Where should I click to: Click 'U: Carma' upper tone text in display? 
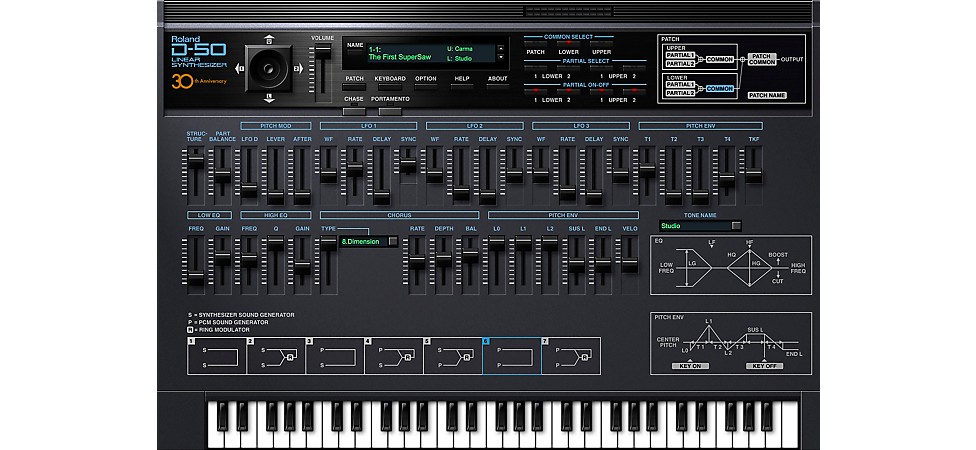pos(459,49)
